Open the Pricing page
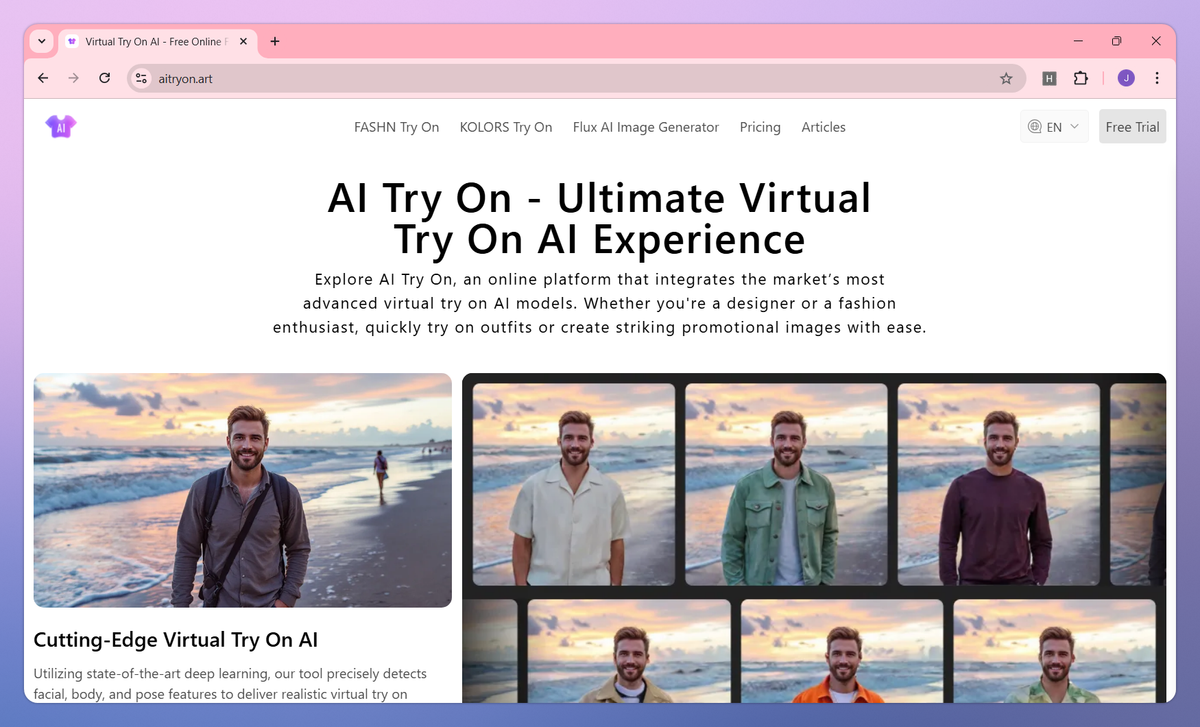1200x727 pixels. (x=760, y=127)
